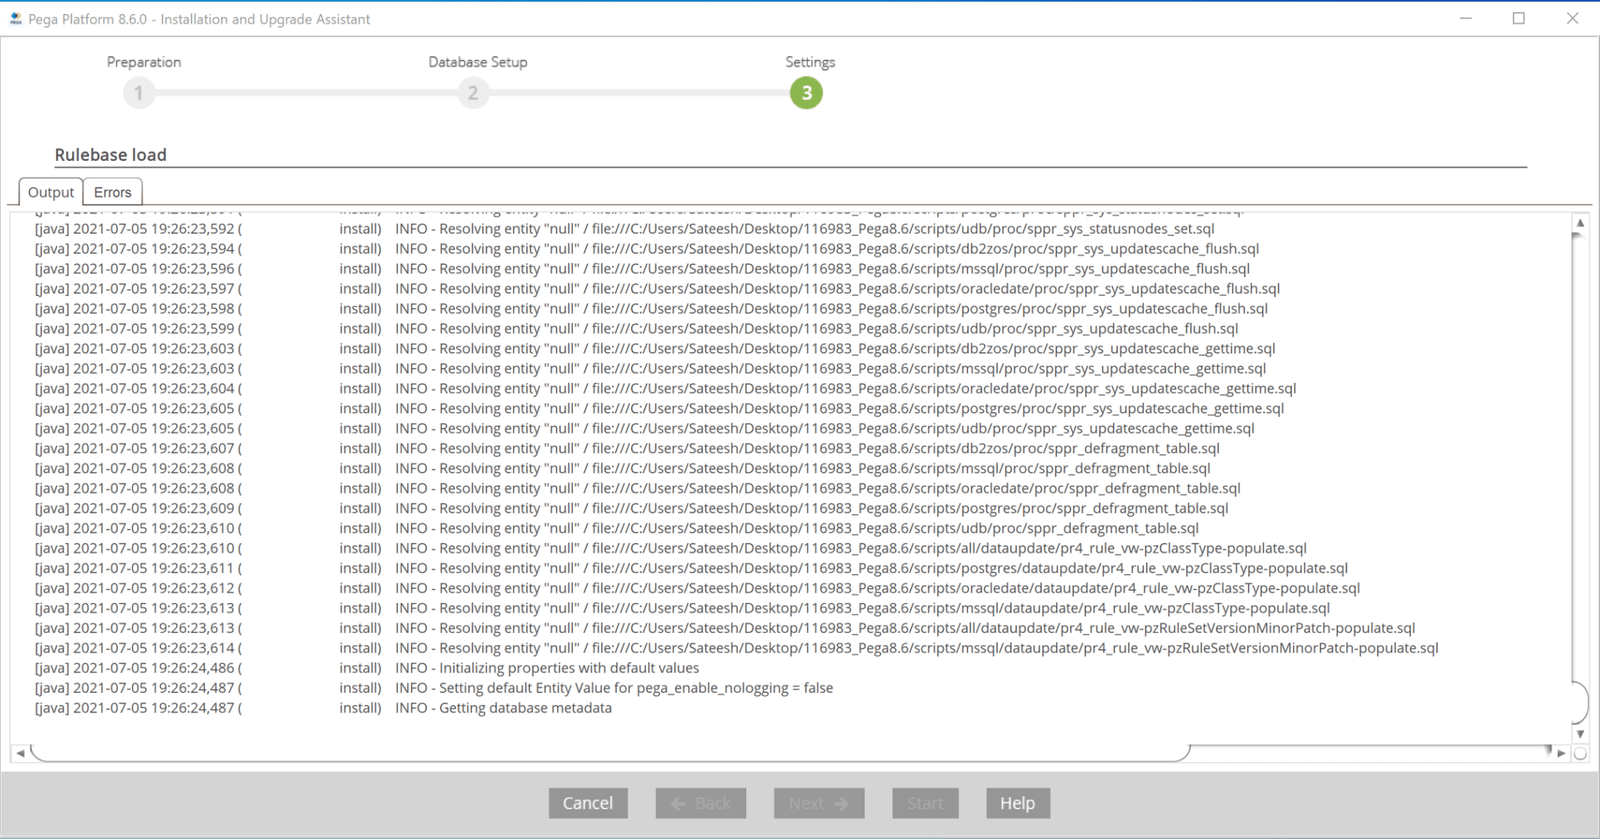Click the Start button
The width and height of the screenshot is (1600, 839).
925,803
